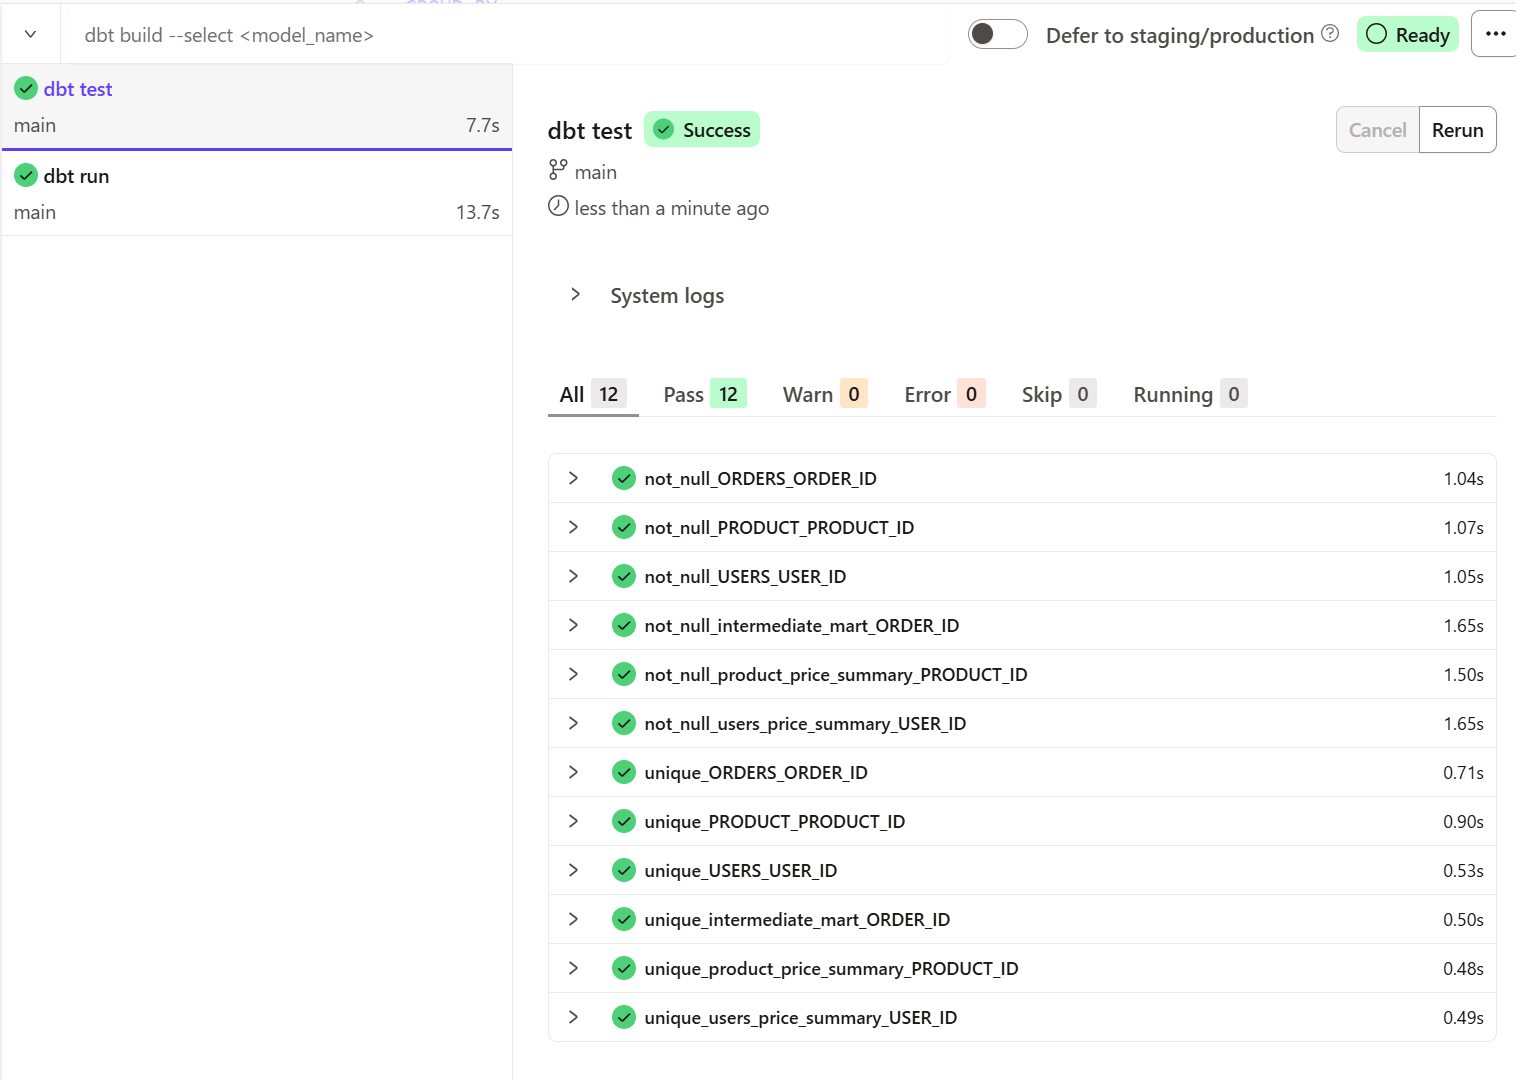1516x1080 pixels.
Task: Collapse the command panel with the top-left chevron
Action: coord(31,34)
